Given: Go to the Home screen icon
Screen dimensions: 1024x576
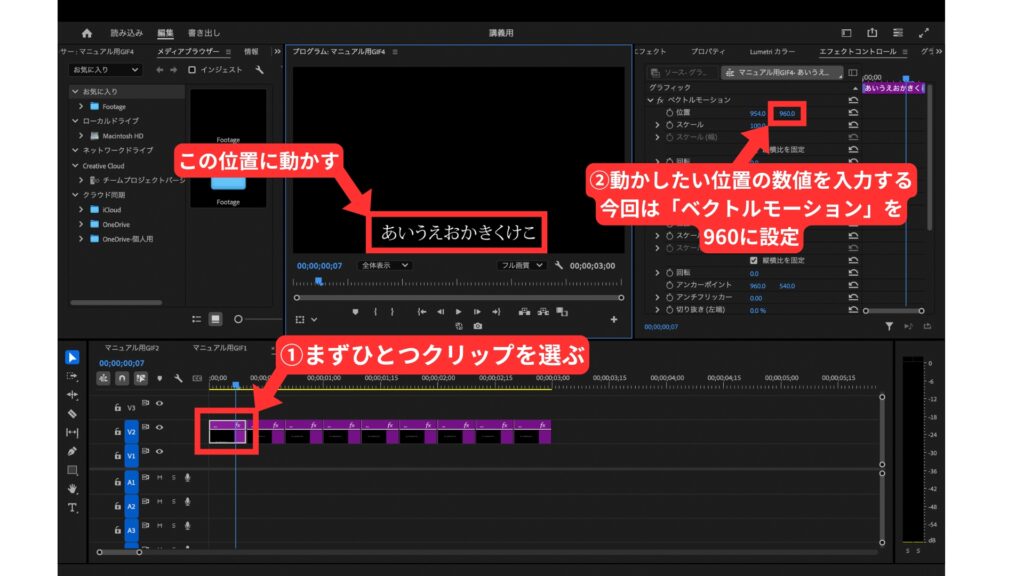Looking at the screenshot, I should point(87,33).
